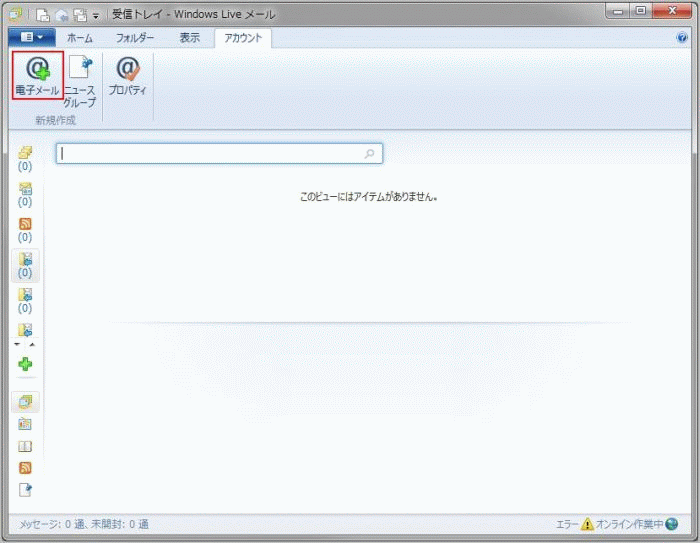
Task: Click the 電子メール add account icon
Action: pyautogui.click(x=37, y=76)
